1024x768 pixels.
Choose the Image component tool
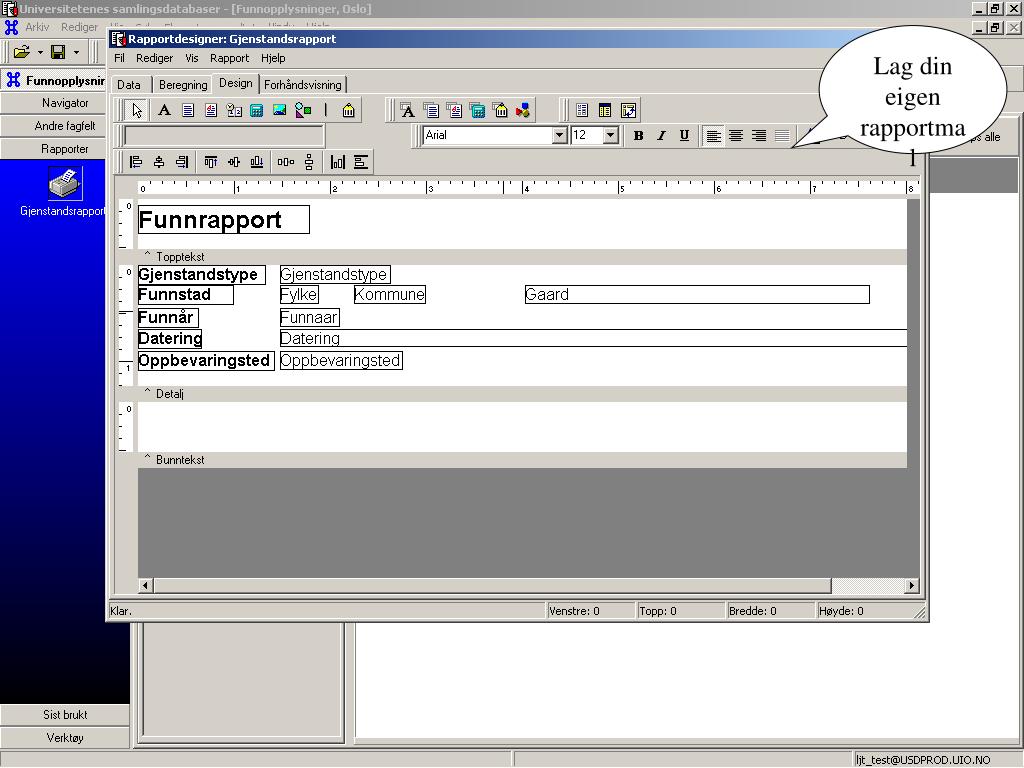pyautogui.click(x=280, y=110)
